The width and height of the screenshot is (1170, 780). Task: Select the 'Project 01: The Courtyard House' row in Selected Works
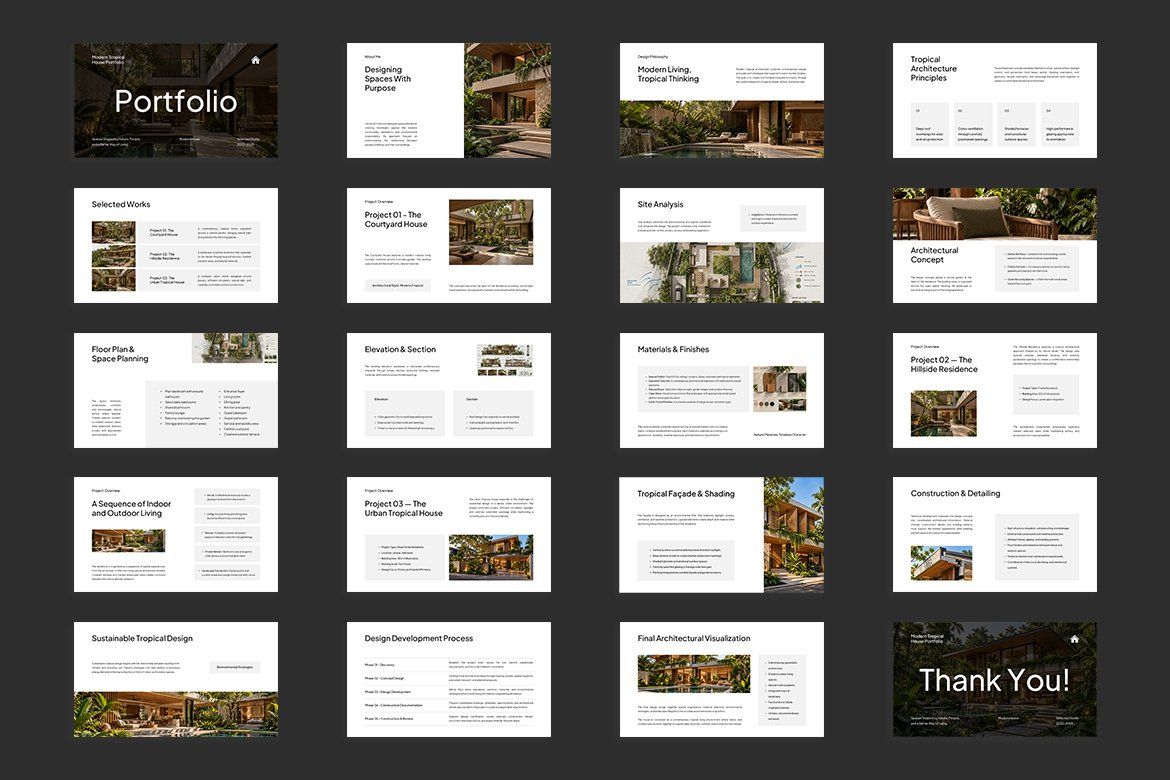(x=175, y=232)
